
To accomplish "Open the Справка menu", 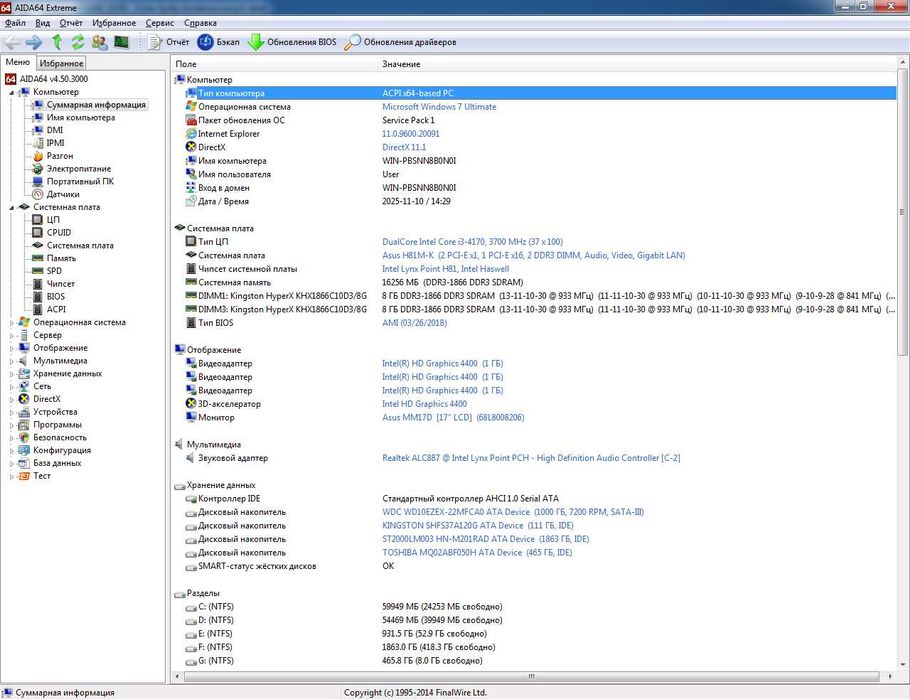I will point(200,23).
